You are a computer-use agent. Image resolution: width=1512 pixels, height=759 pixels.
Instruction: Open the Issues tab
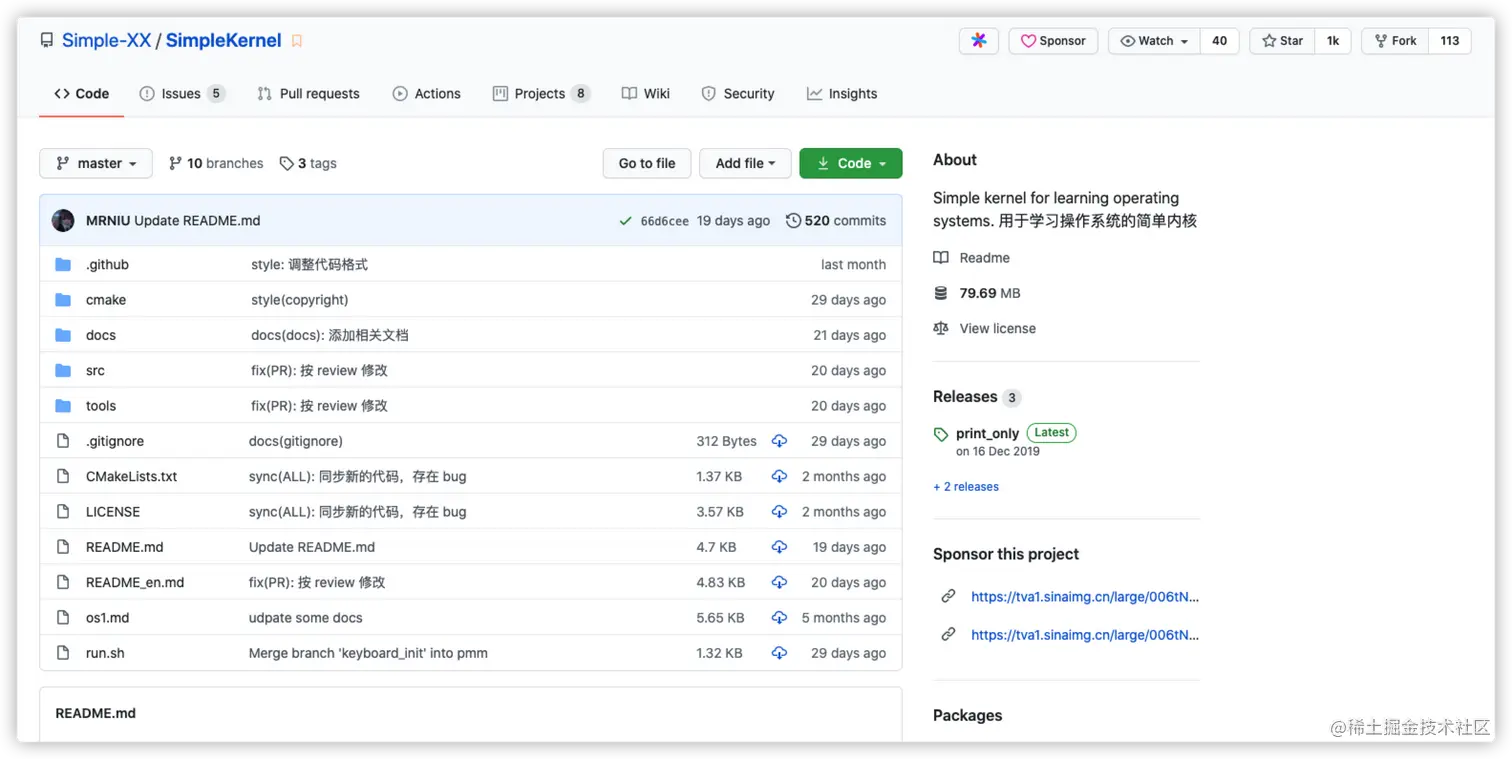tap(181, 94)
